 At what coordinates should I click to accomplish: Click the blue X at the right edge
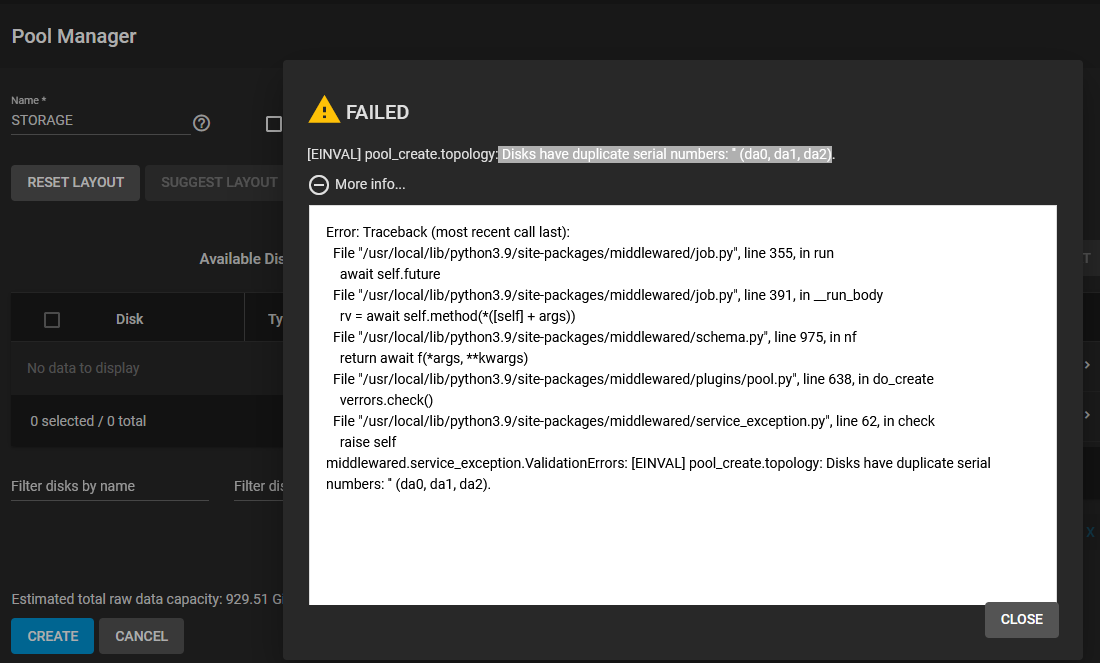(x=1090, y=532)
